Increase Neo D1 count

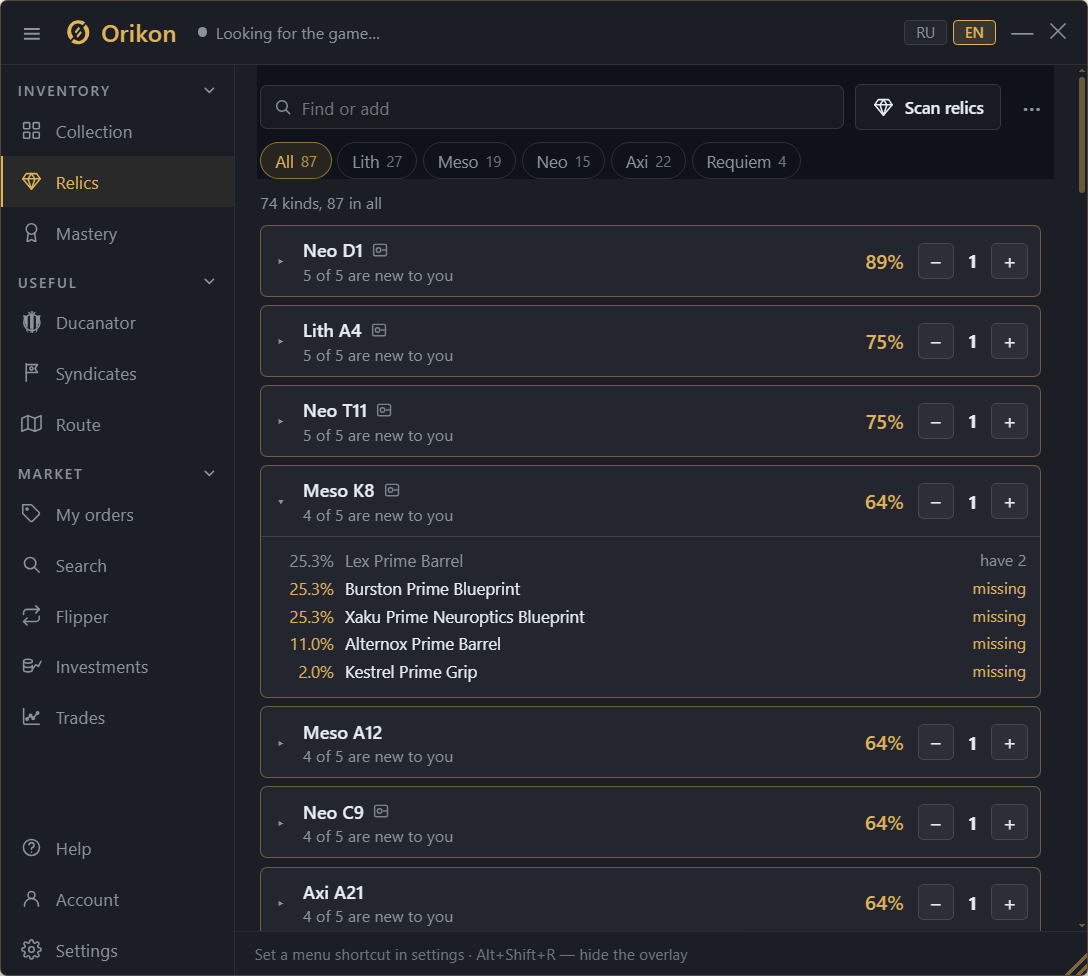[1009, 262]
